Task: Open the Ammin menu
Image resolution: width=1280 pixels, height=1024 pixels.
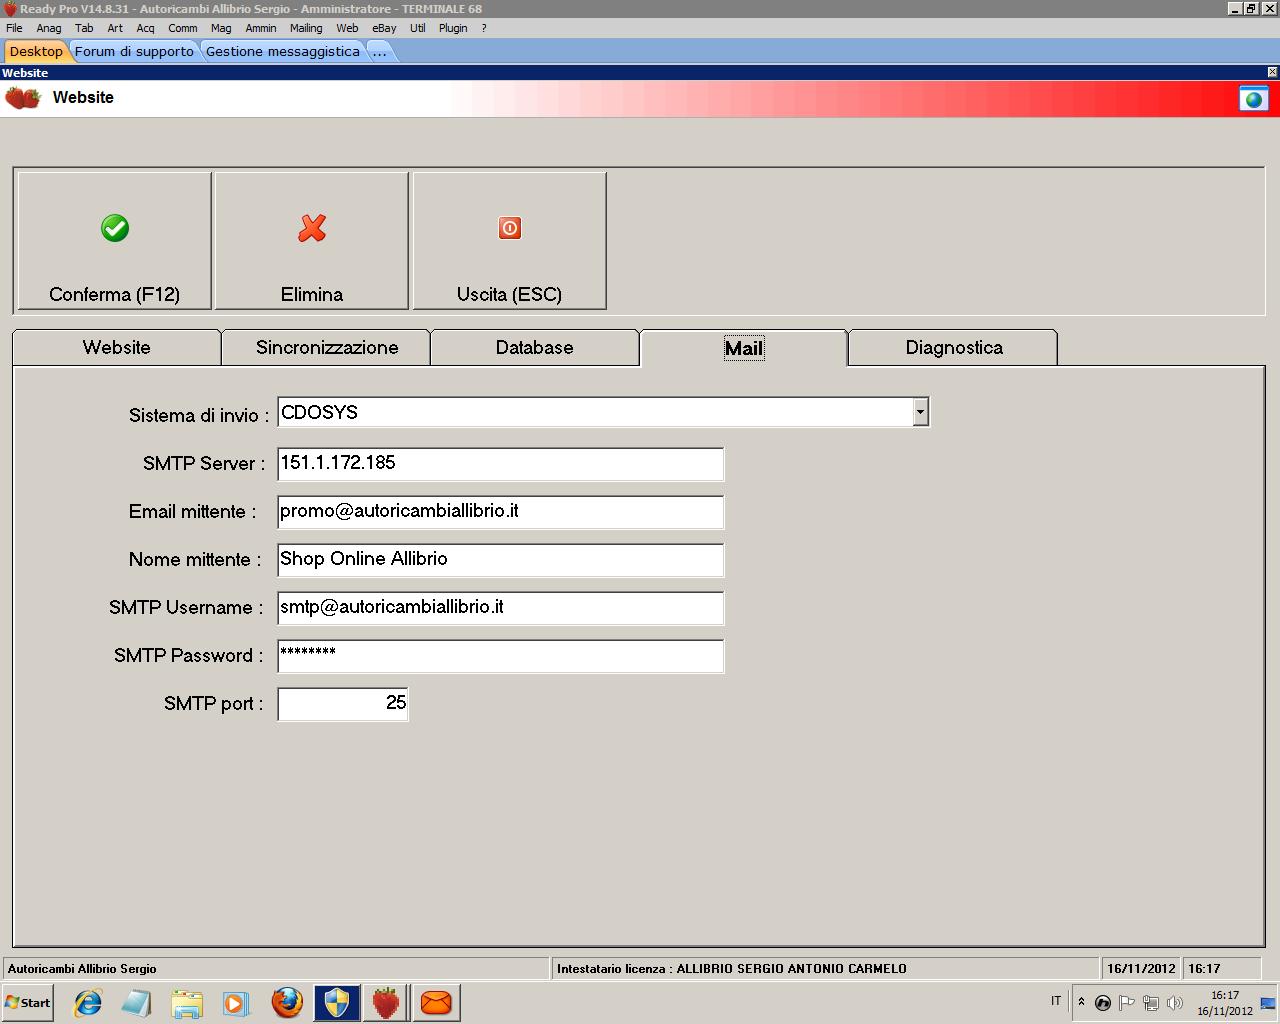Action: [x=261, y=28]
